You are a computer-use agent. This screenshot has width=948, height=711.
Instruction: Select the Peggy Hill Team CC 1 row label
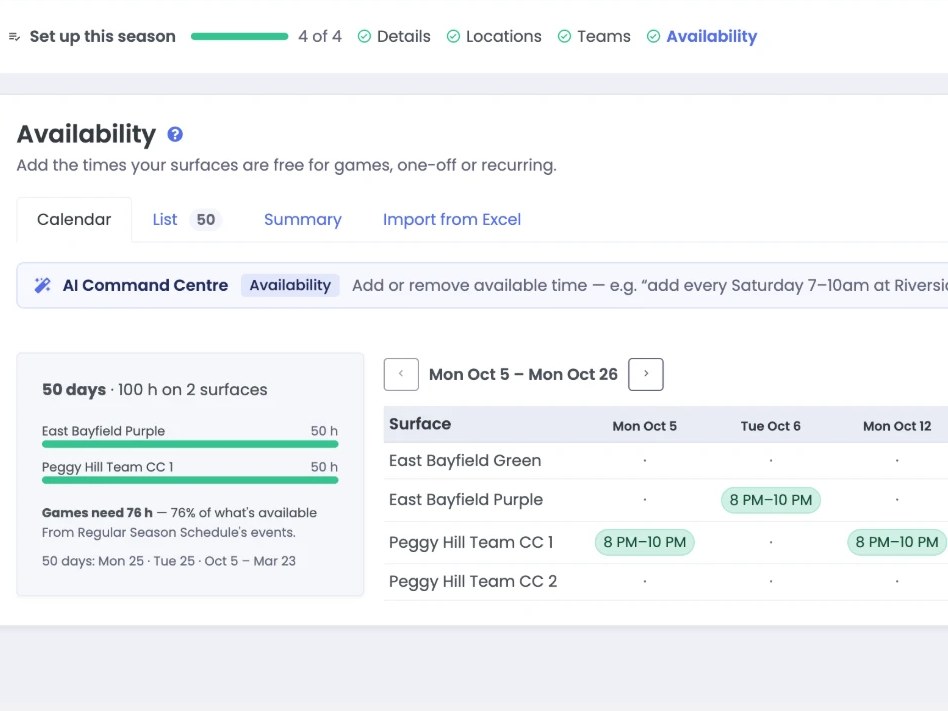coord(471,542)
